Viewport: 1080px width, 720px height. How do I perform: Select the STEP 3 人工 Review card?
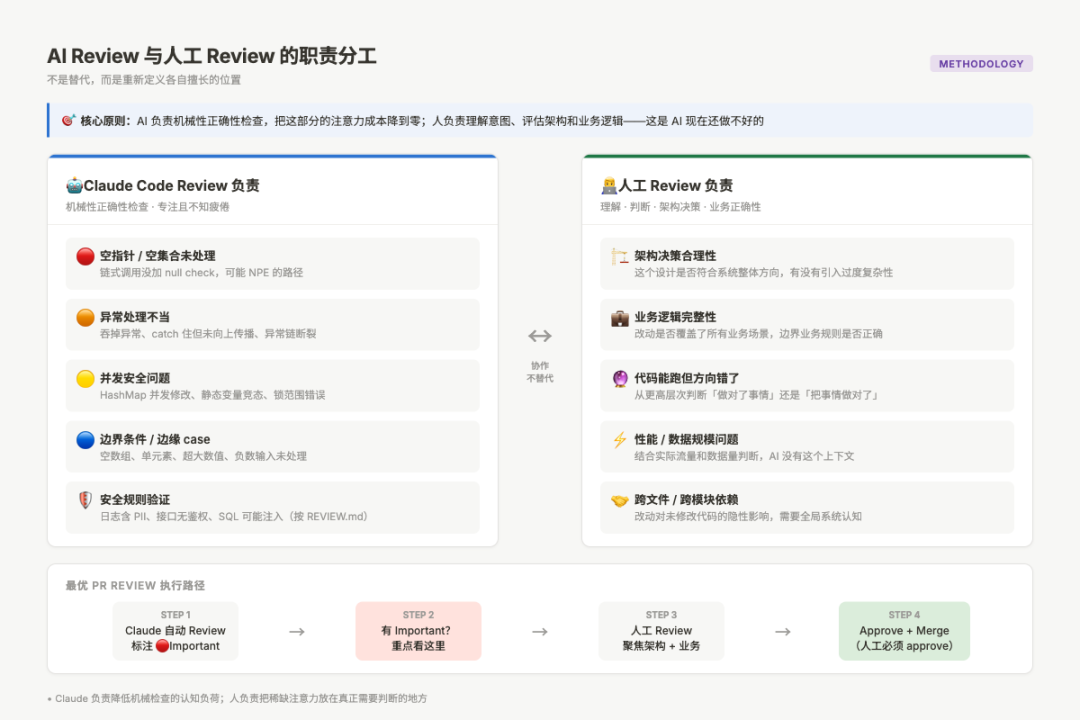click(661, 631)
